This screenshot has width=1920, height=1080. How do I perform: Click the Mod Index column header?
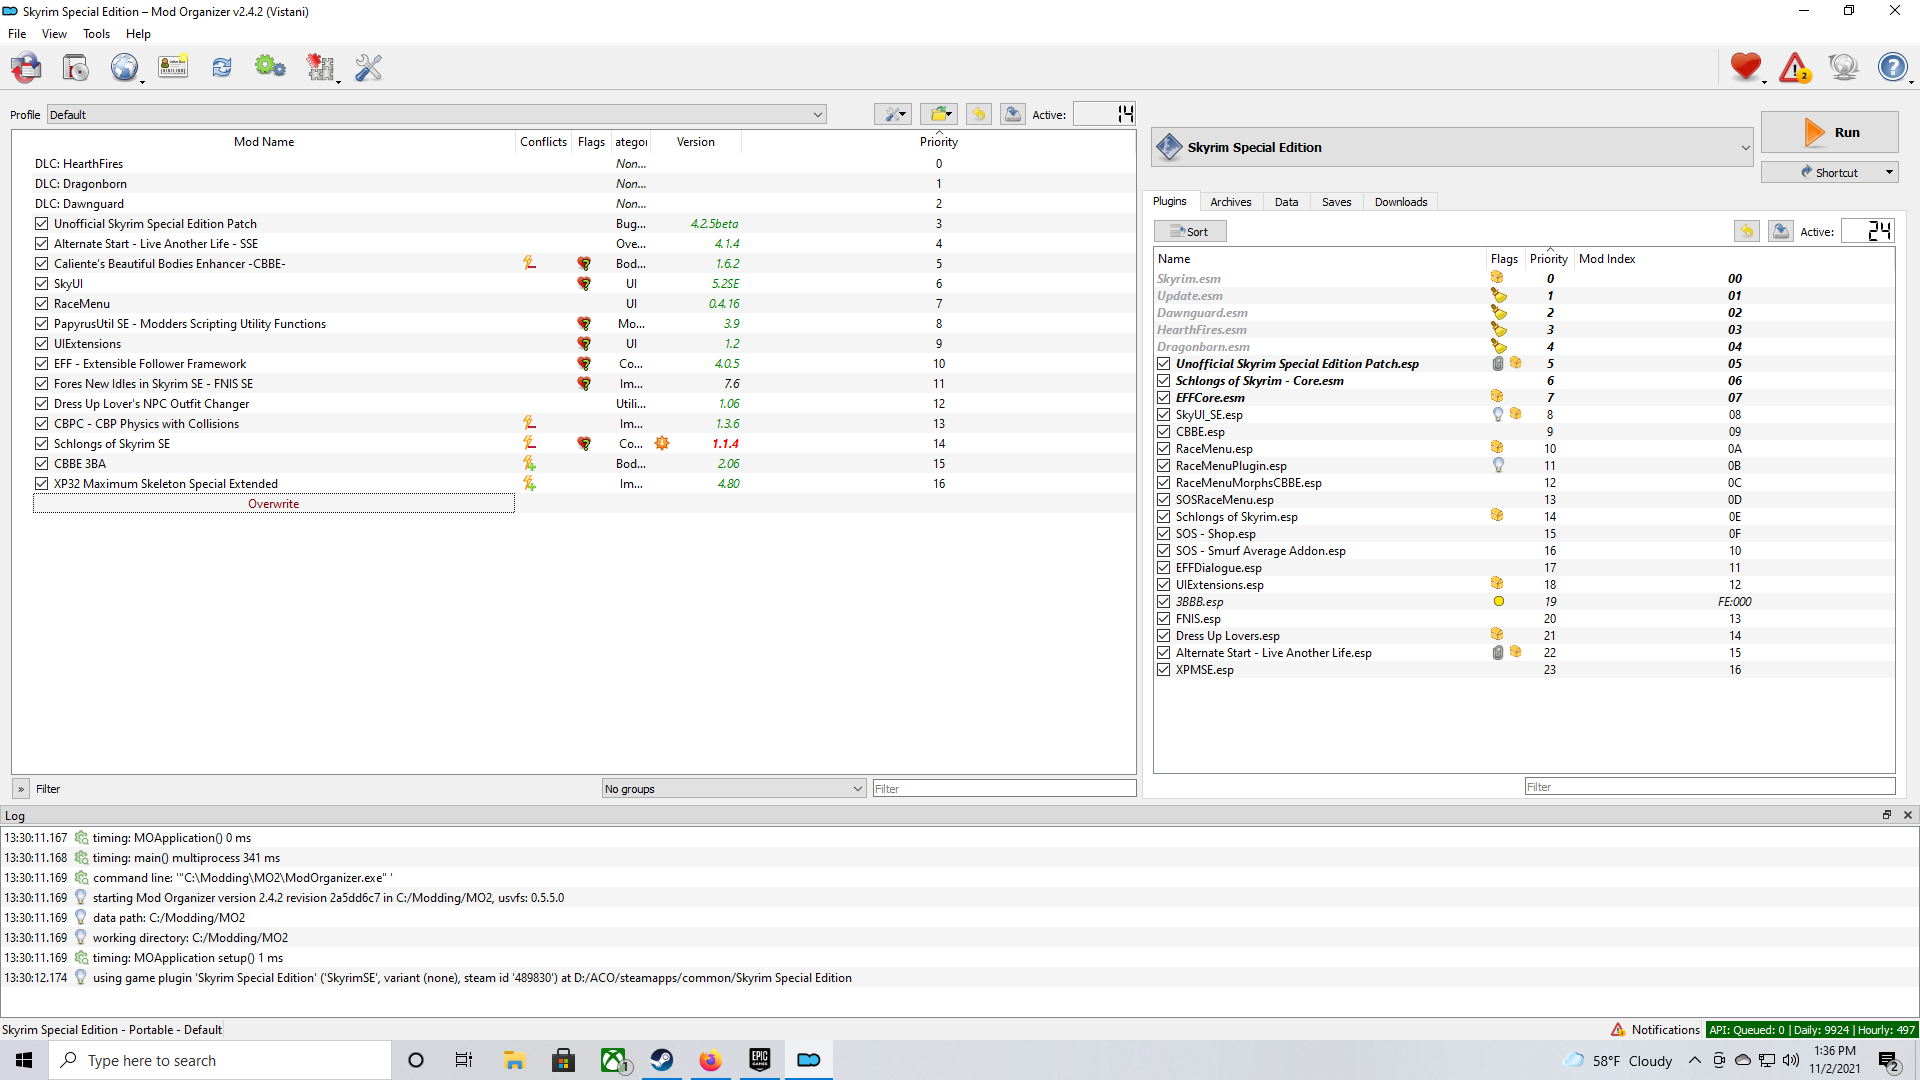[x=1607, y=259]
